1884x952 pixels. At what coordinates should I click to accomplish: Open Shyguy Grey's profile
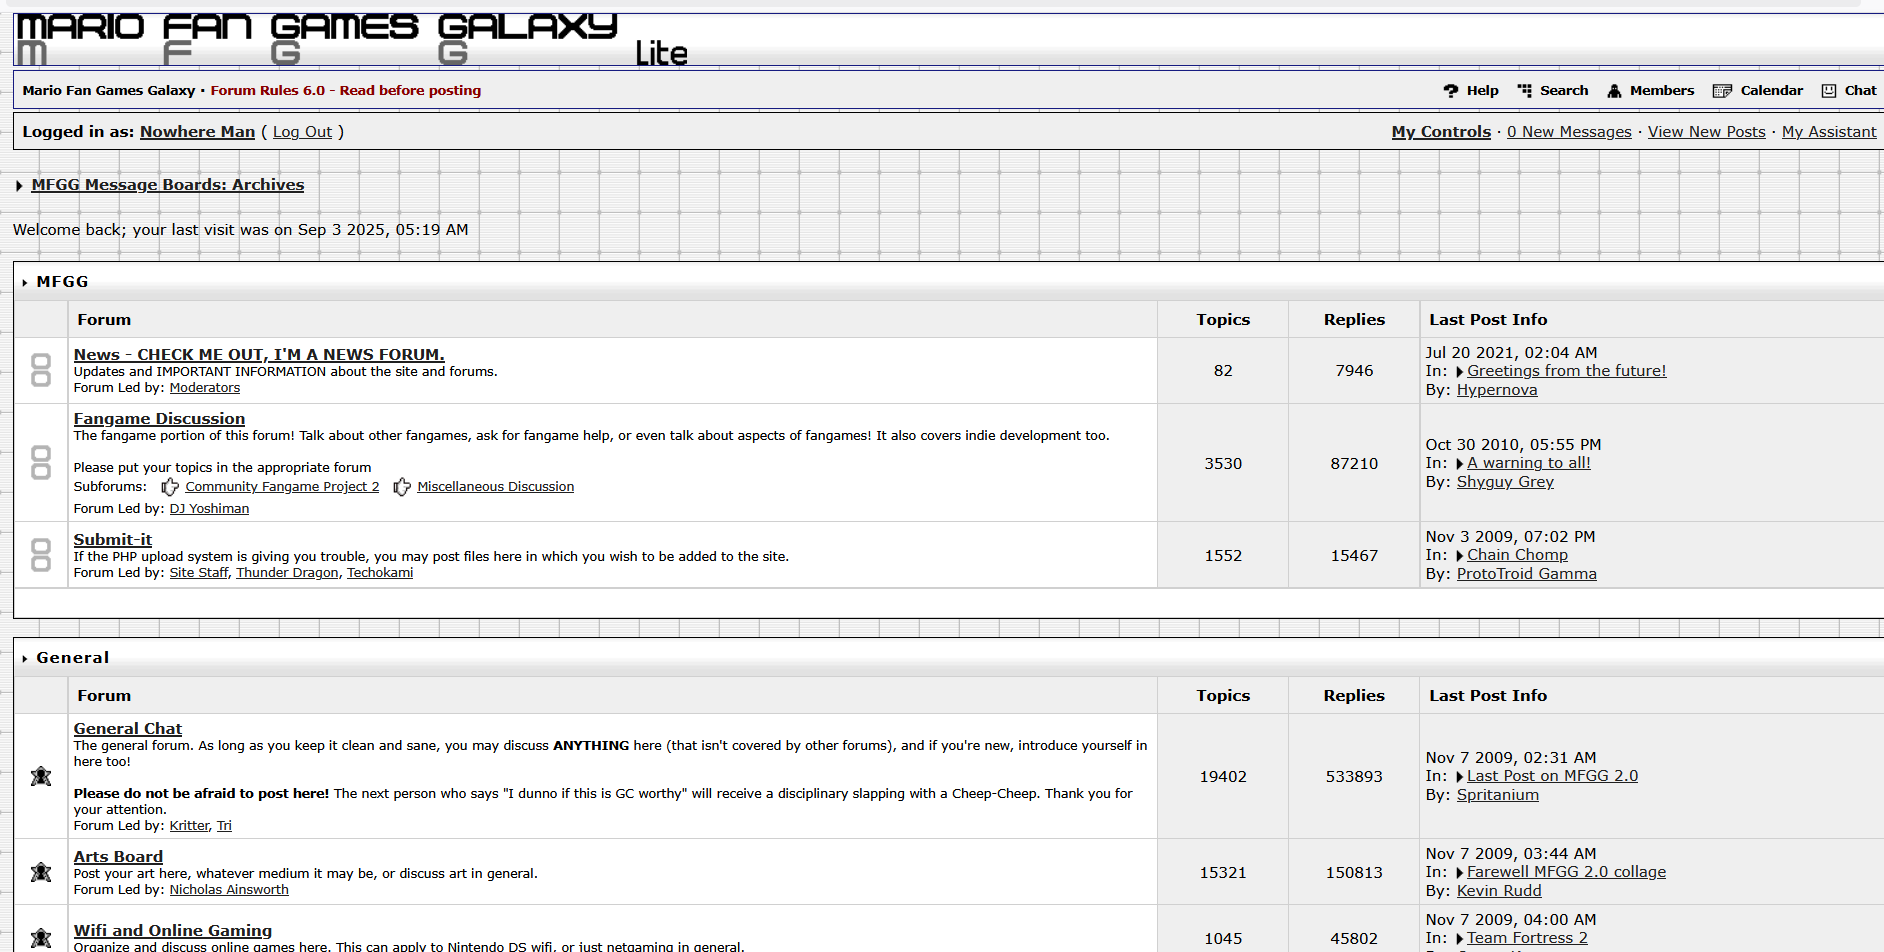[x=1505, y=482]
